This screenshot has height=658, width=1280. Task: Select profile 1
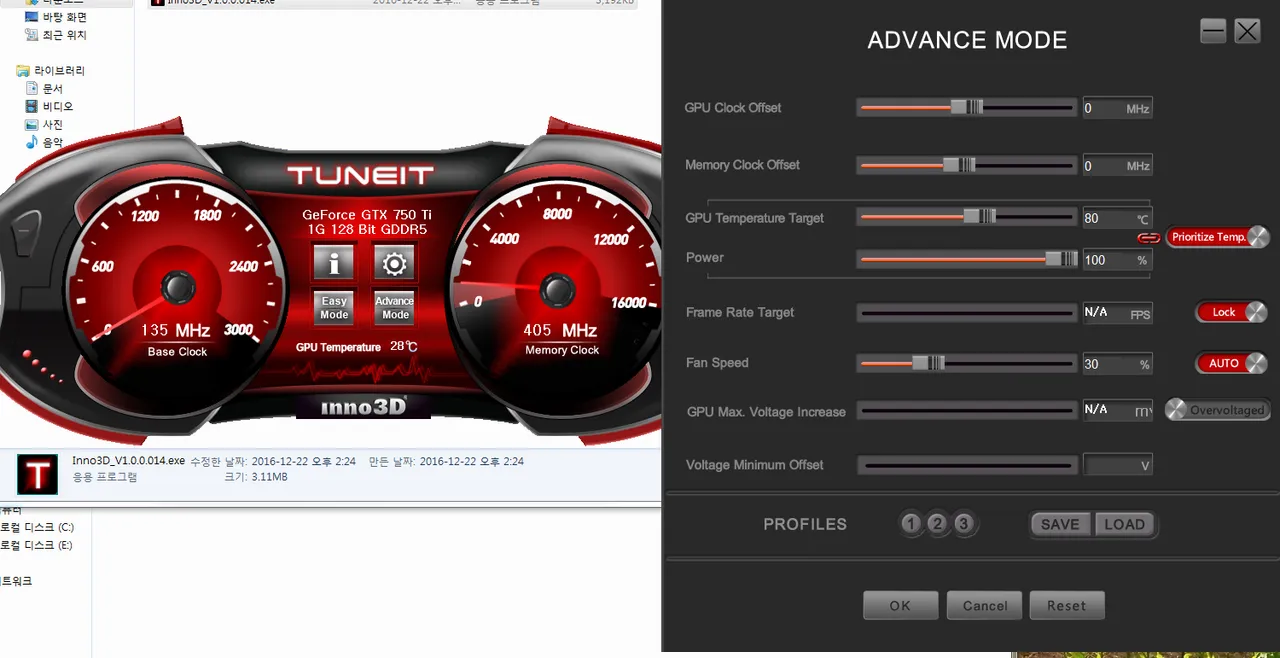(x=910, y=523)
